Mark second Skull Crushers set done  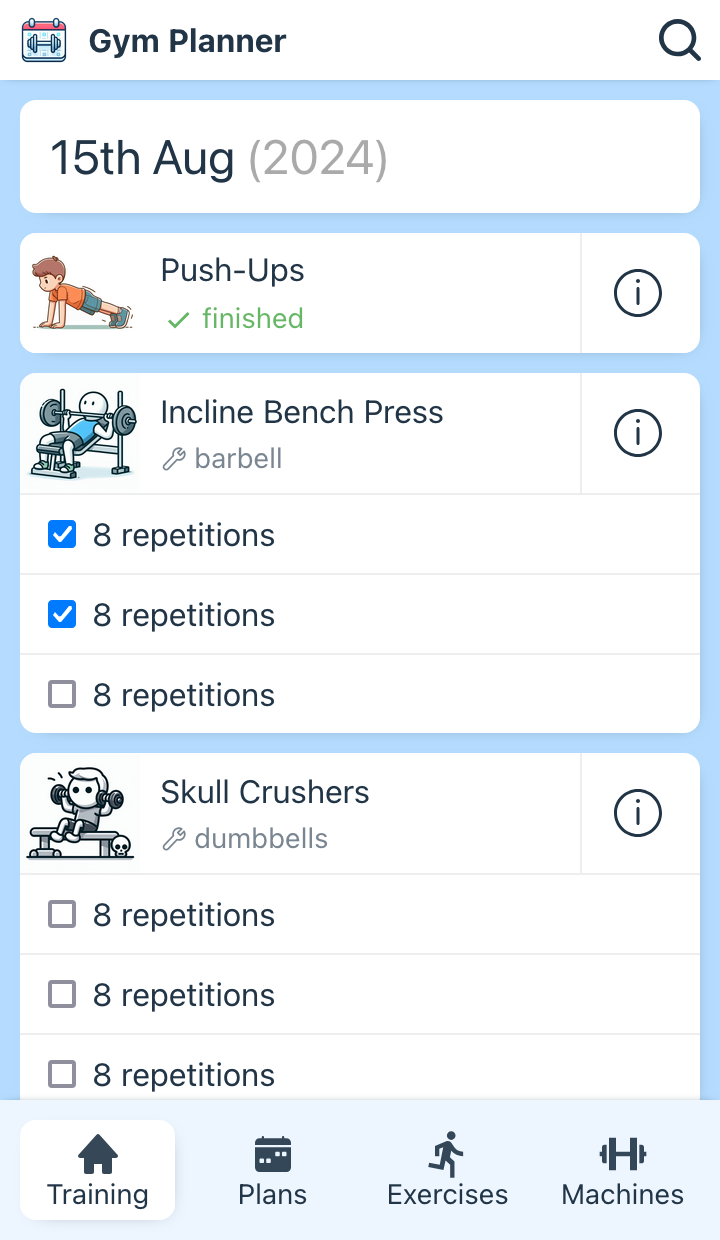click(x=62, y=995)
